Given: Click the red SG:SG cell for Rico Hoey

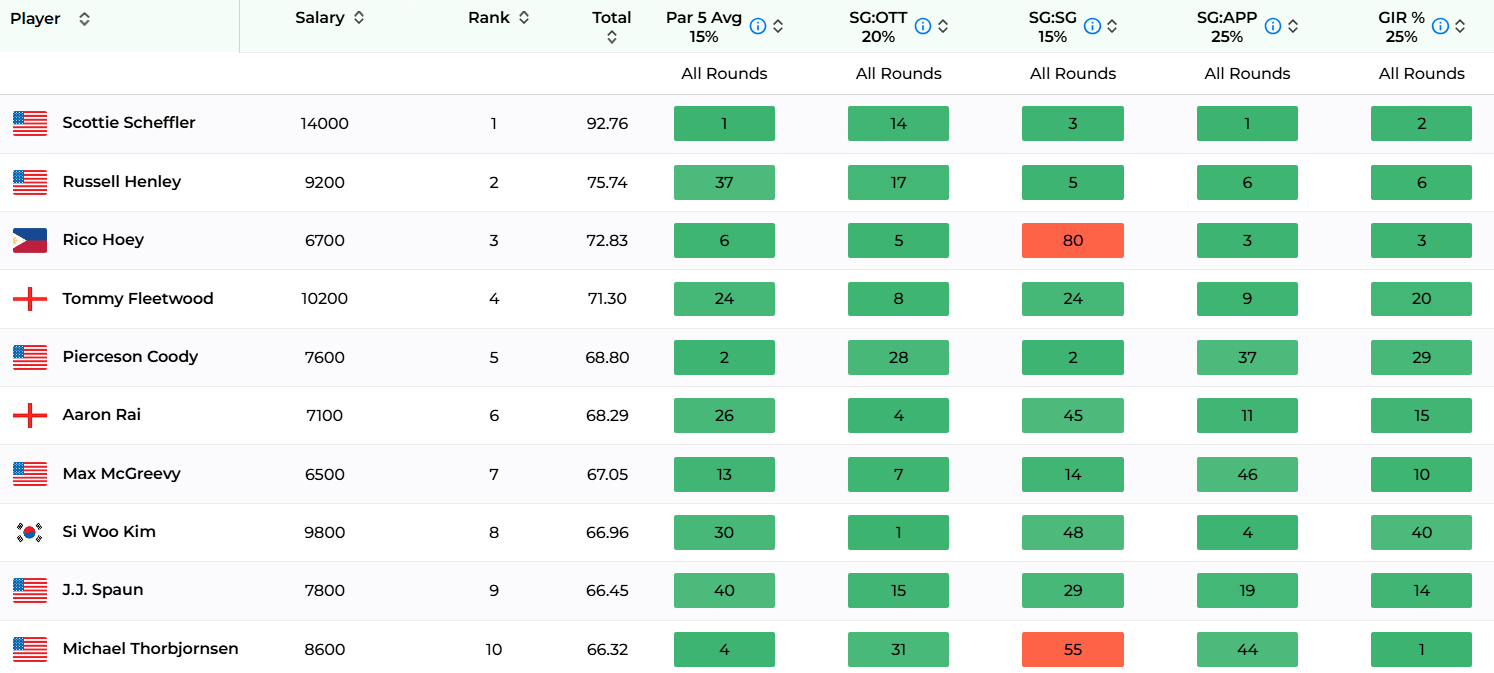Looking at the screenshot, I should click(1072, 241).
